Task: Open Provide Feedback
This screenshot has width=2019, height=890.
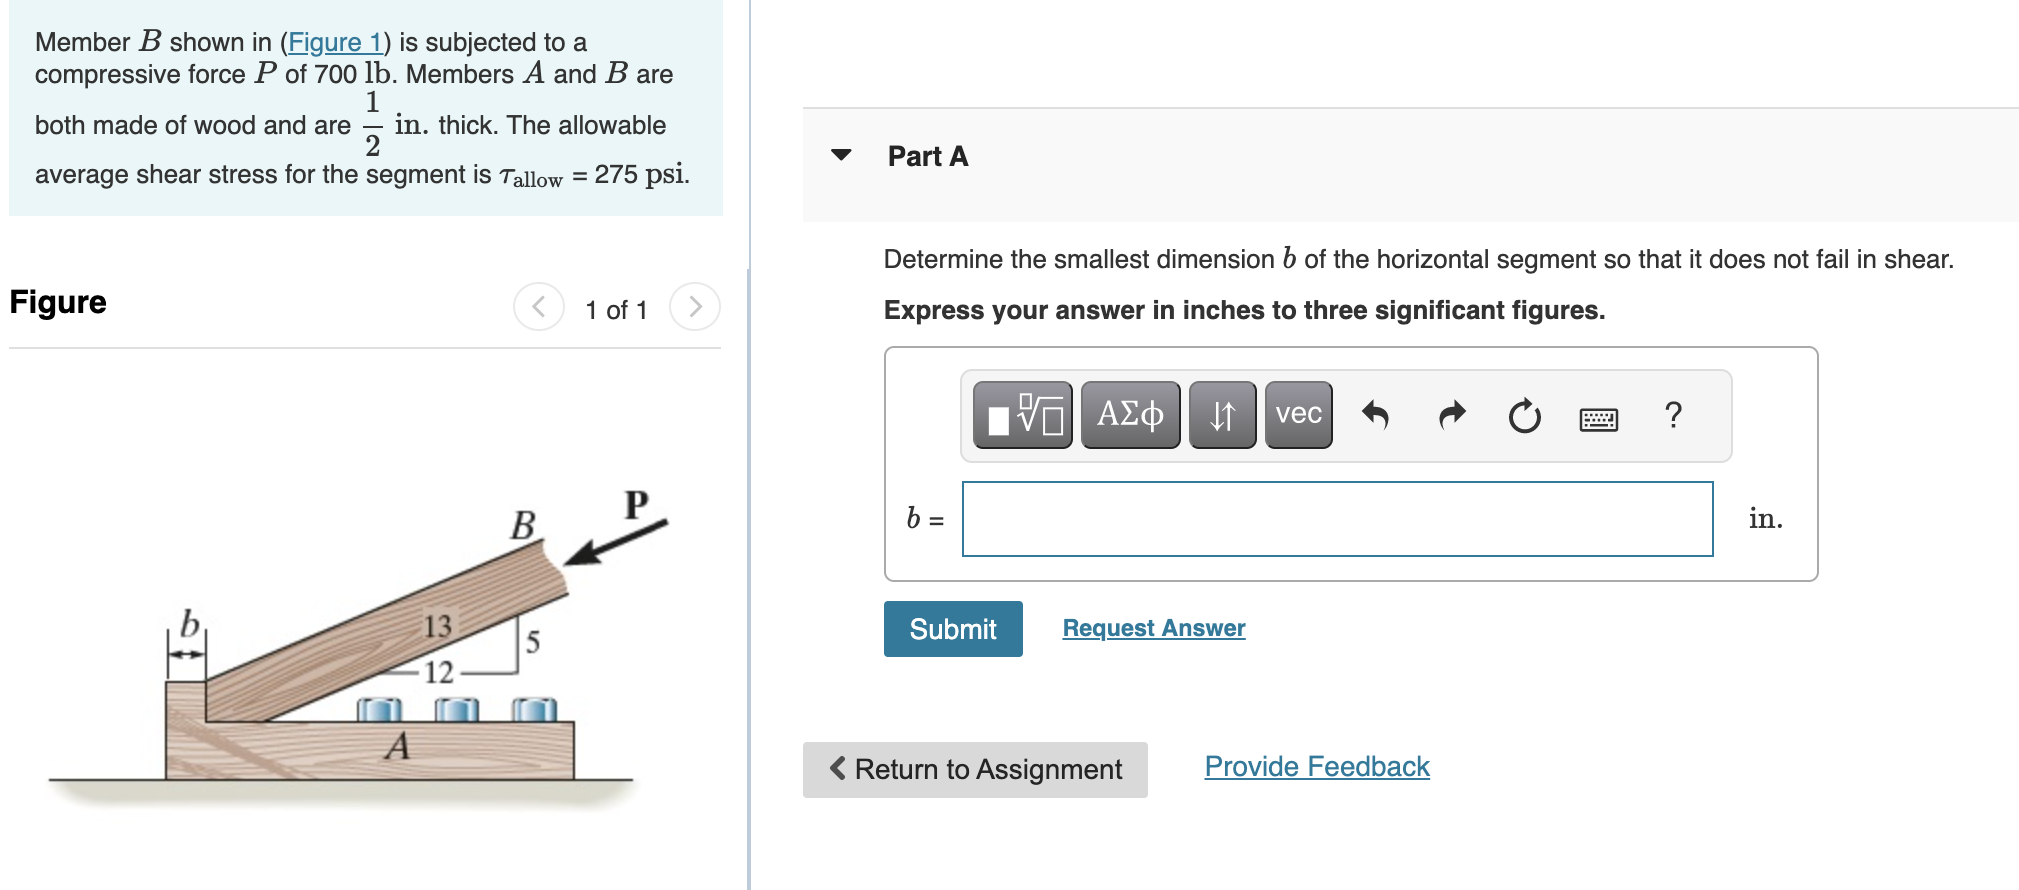Action: click(x=1316, y=766)
